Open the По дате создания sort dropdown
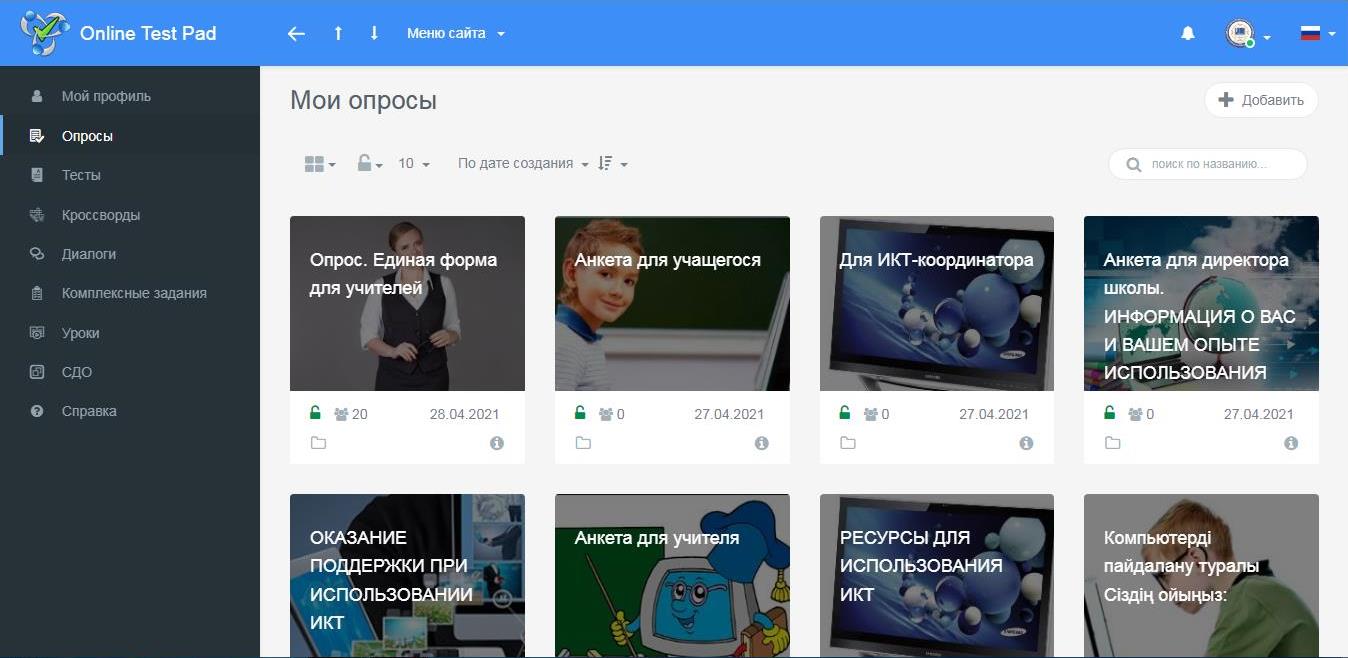 click(523, 164)
